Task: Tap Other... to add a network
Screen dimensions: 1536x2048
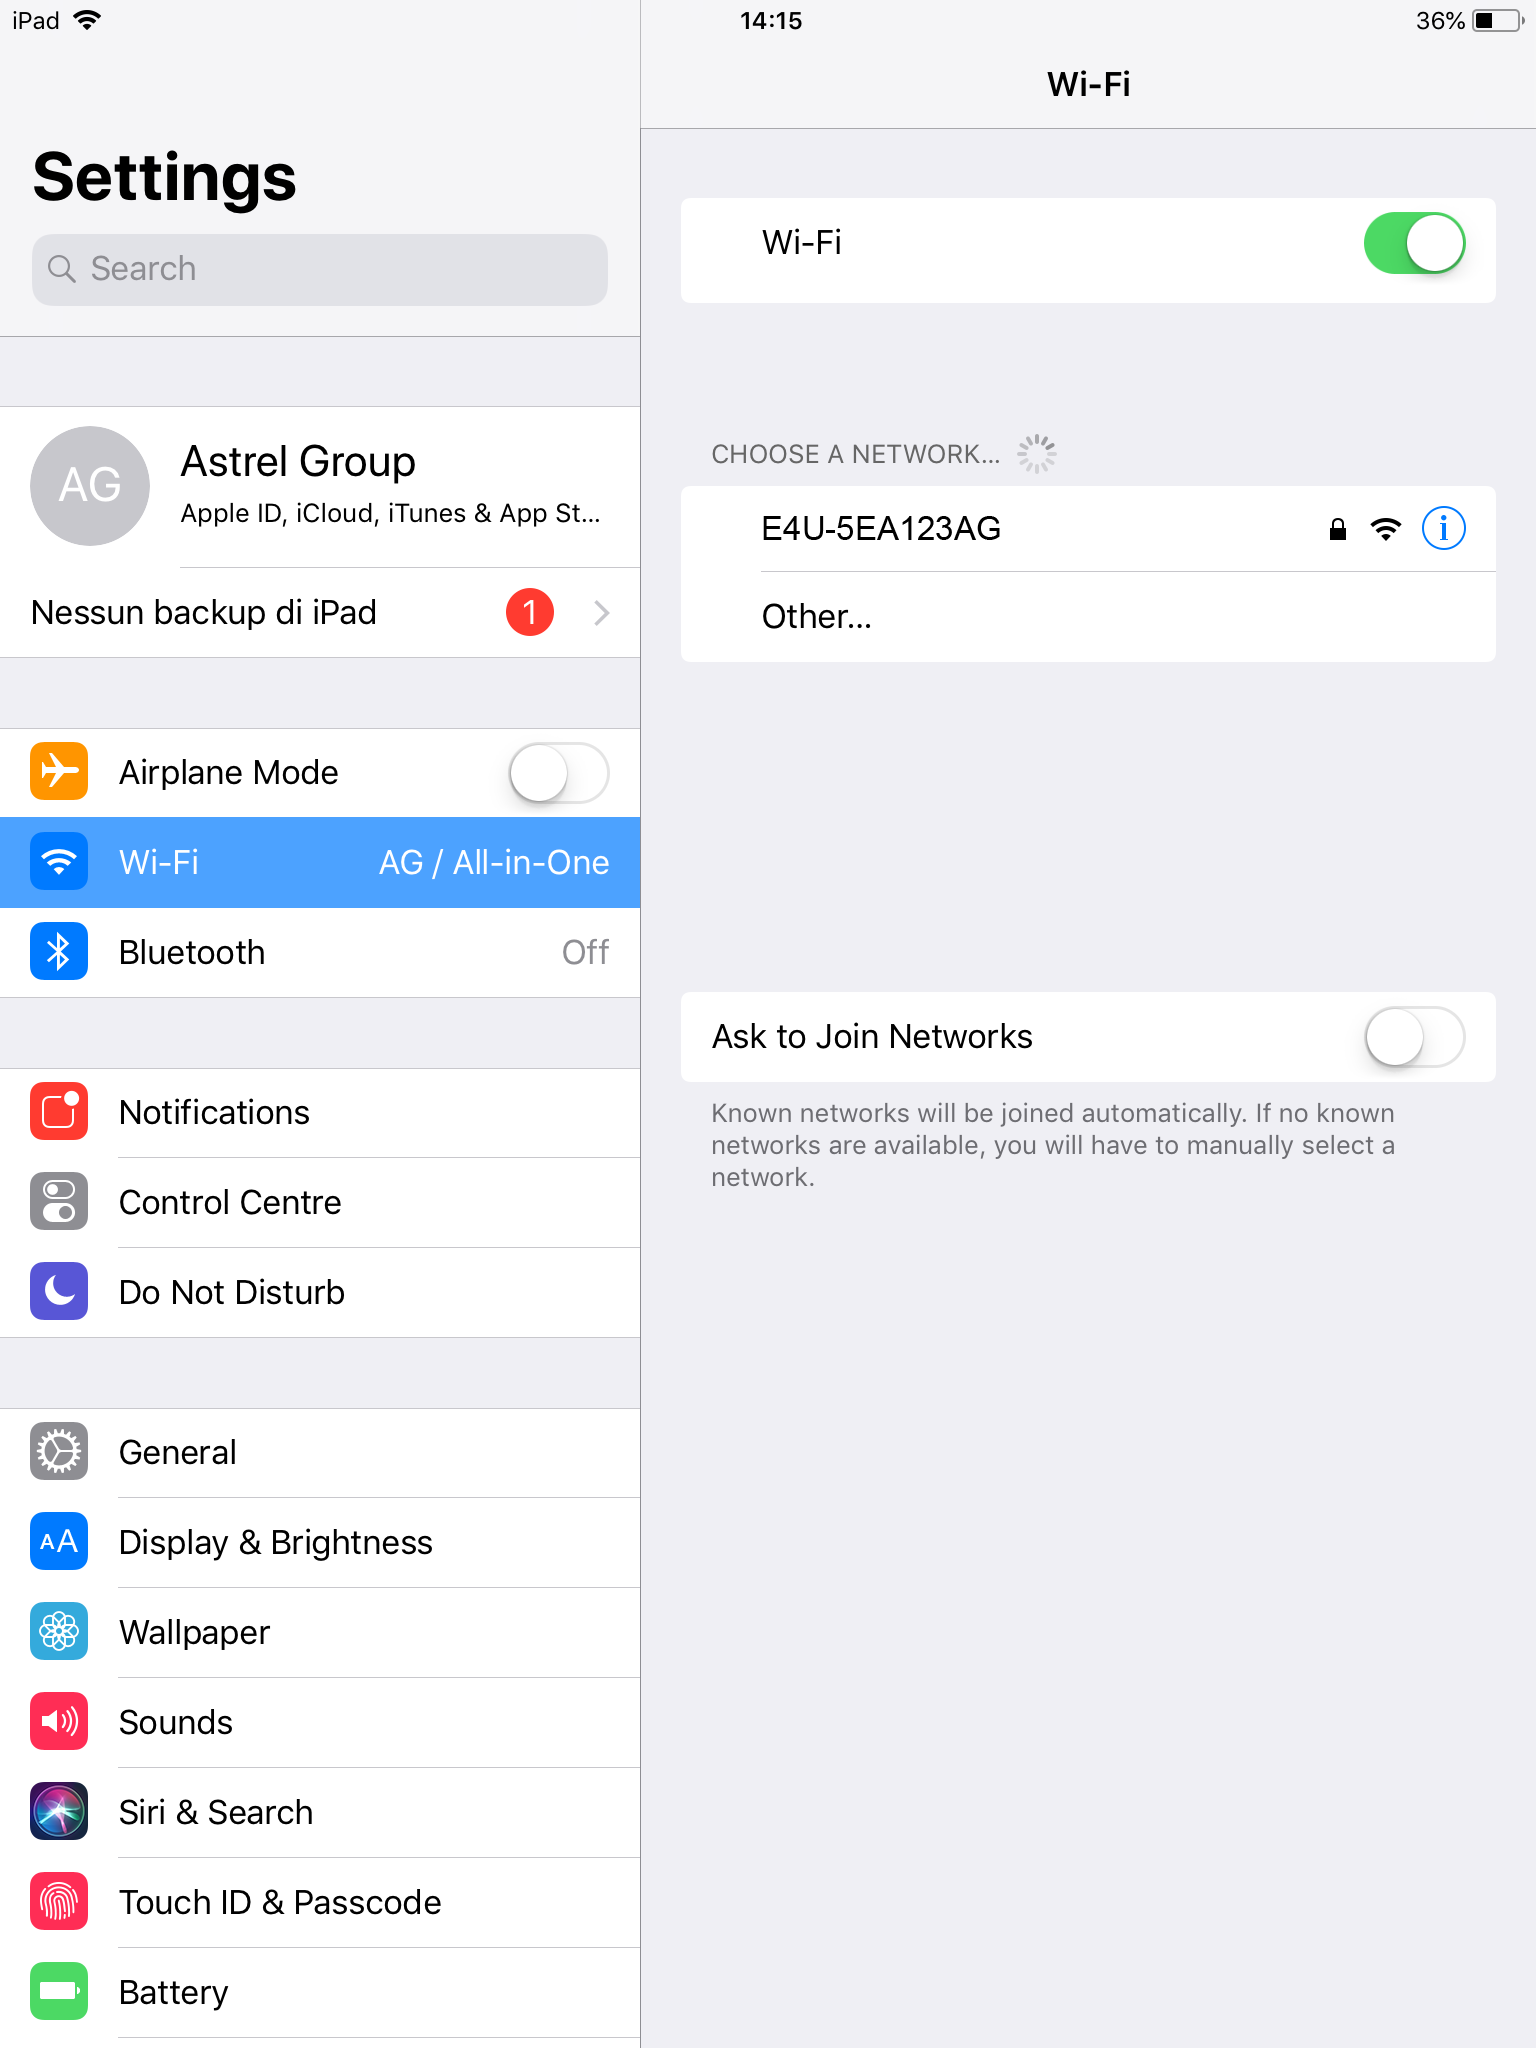Action: 1088,617
